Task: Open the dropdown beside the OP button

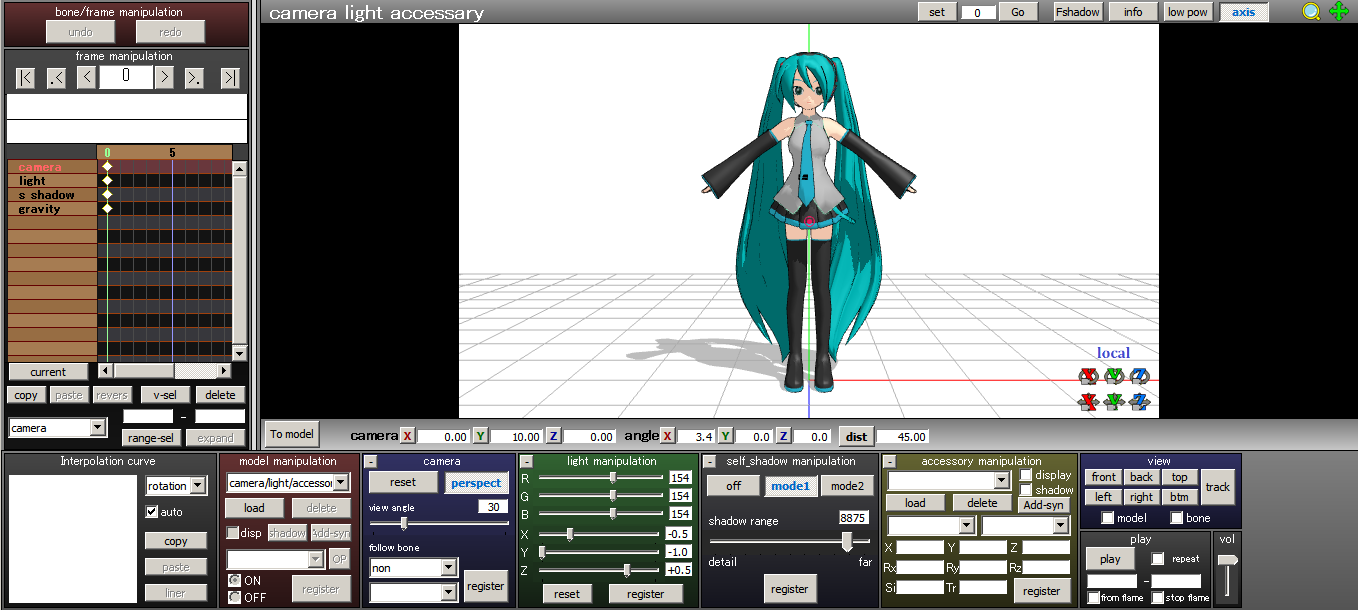Action: [276, 559]
